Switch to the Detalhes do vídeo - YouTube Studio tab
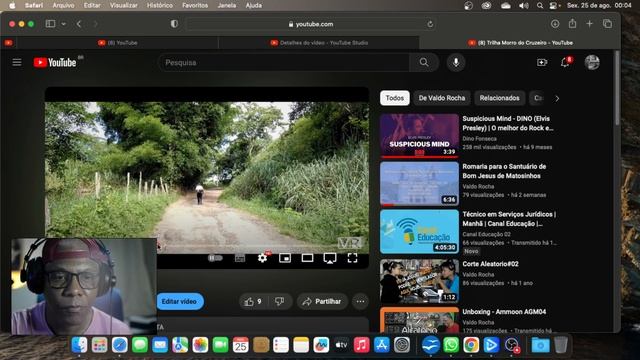 (319, 42)
